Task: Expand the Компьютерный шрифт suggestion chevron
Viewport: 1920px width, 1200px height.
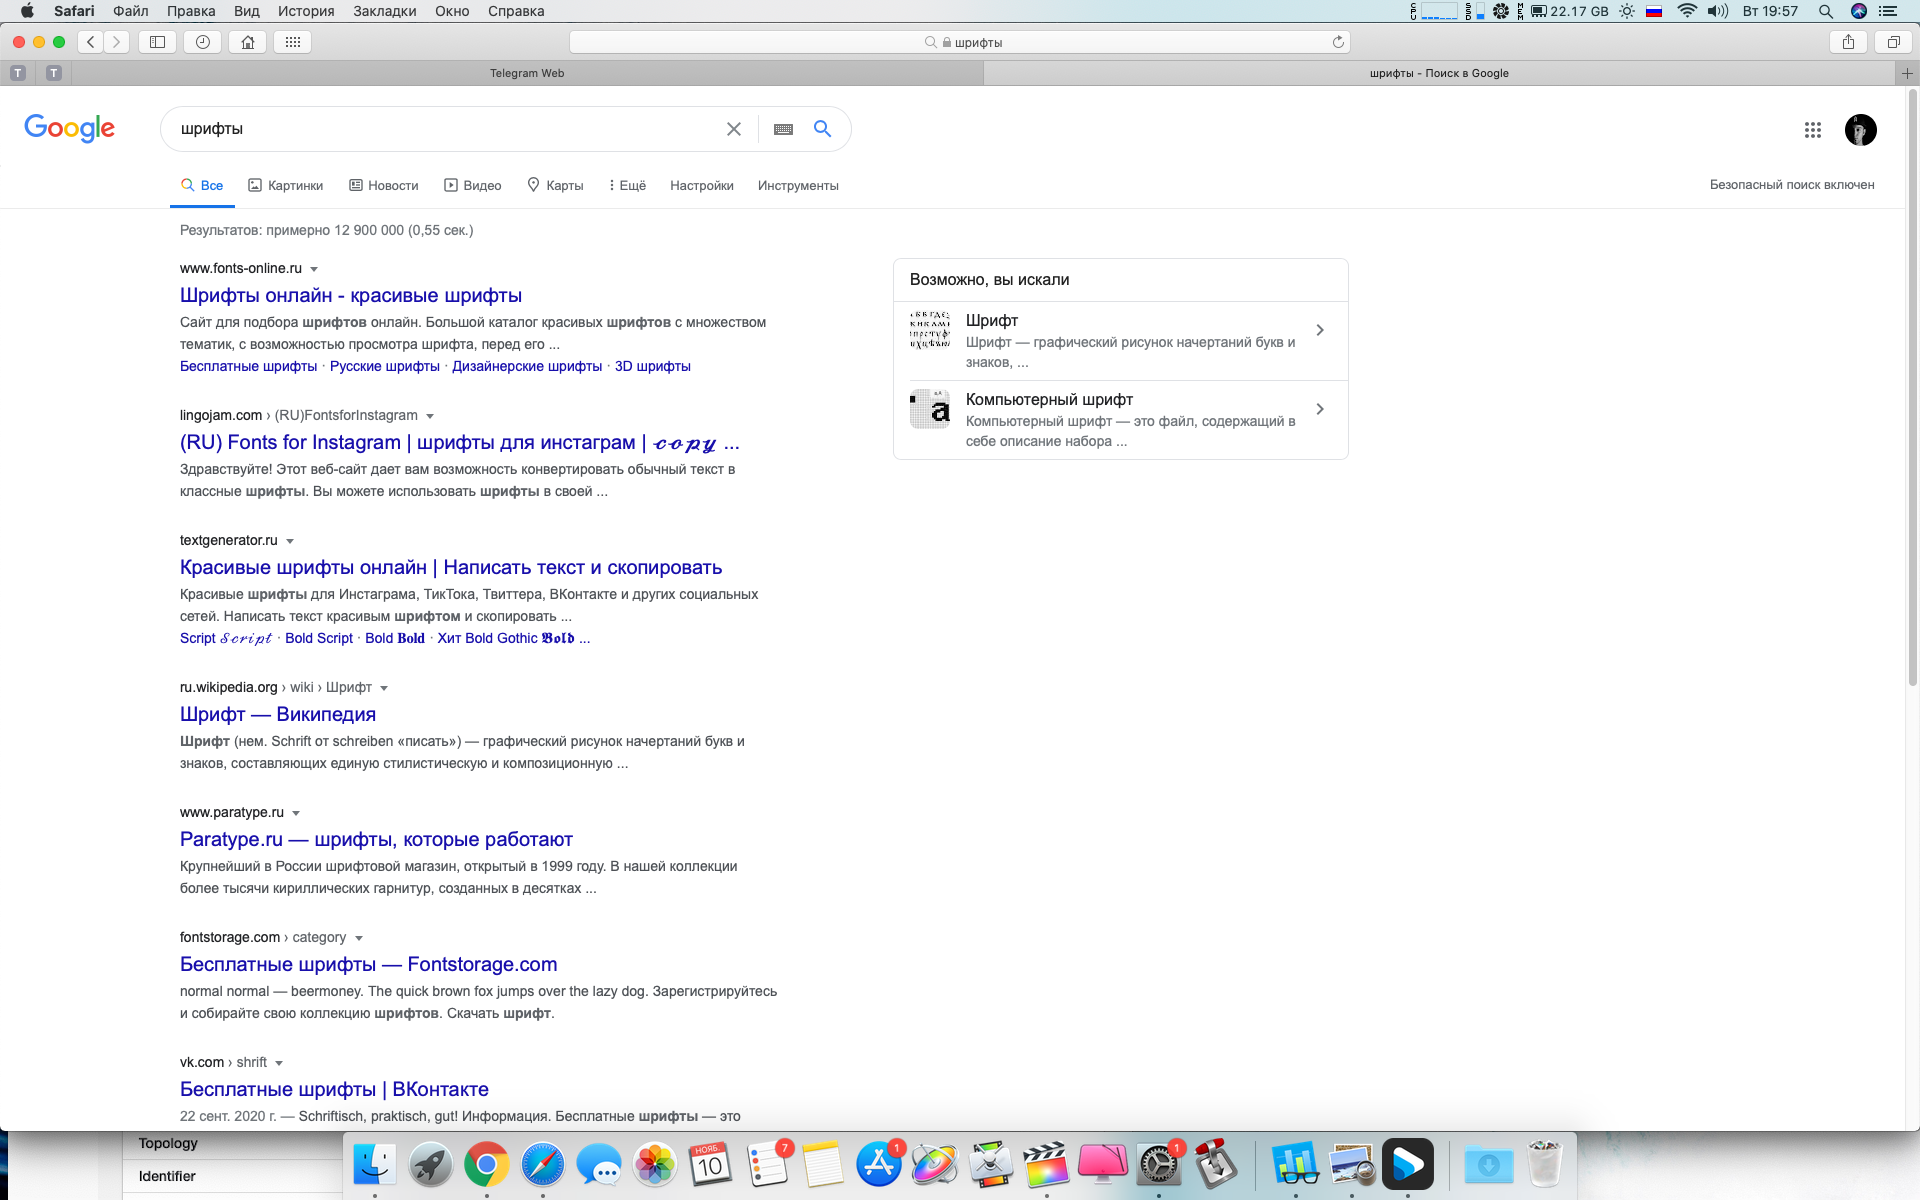Action: 1320,409
